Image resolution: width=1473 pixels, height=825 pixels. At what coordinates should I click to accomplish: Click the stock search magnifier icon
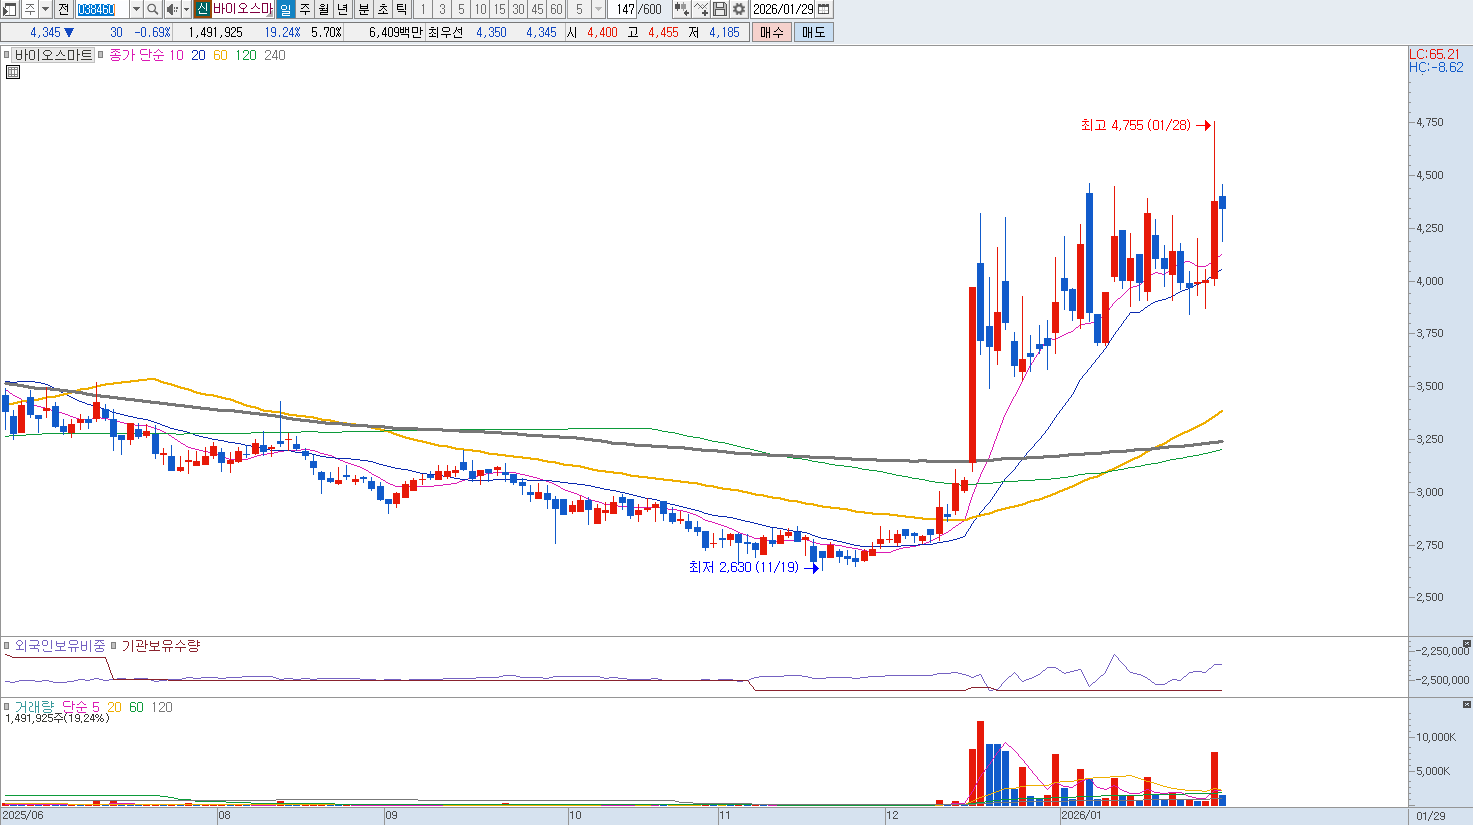pyautogui.click(x=152, y=9)
